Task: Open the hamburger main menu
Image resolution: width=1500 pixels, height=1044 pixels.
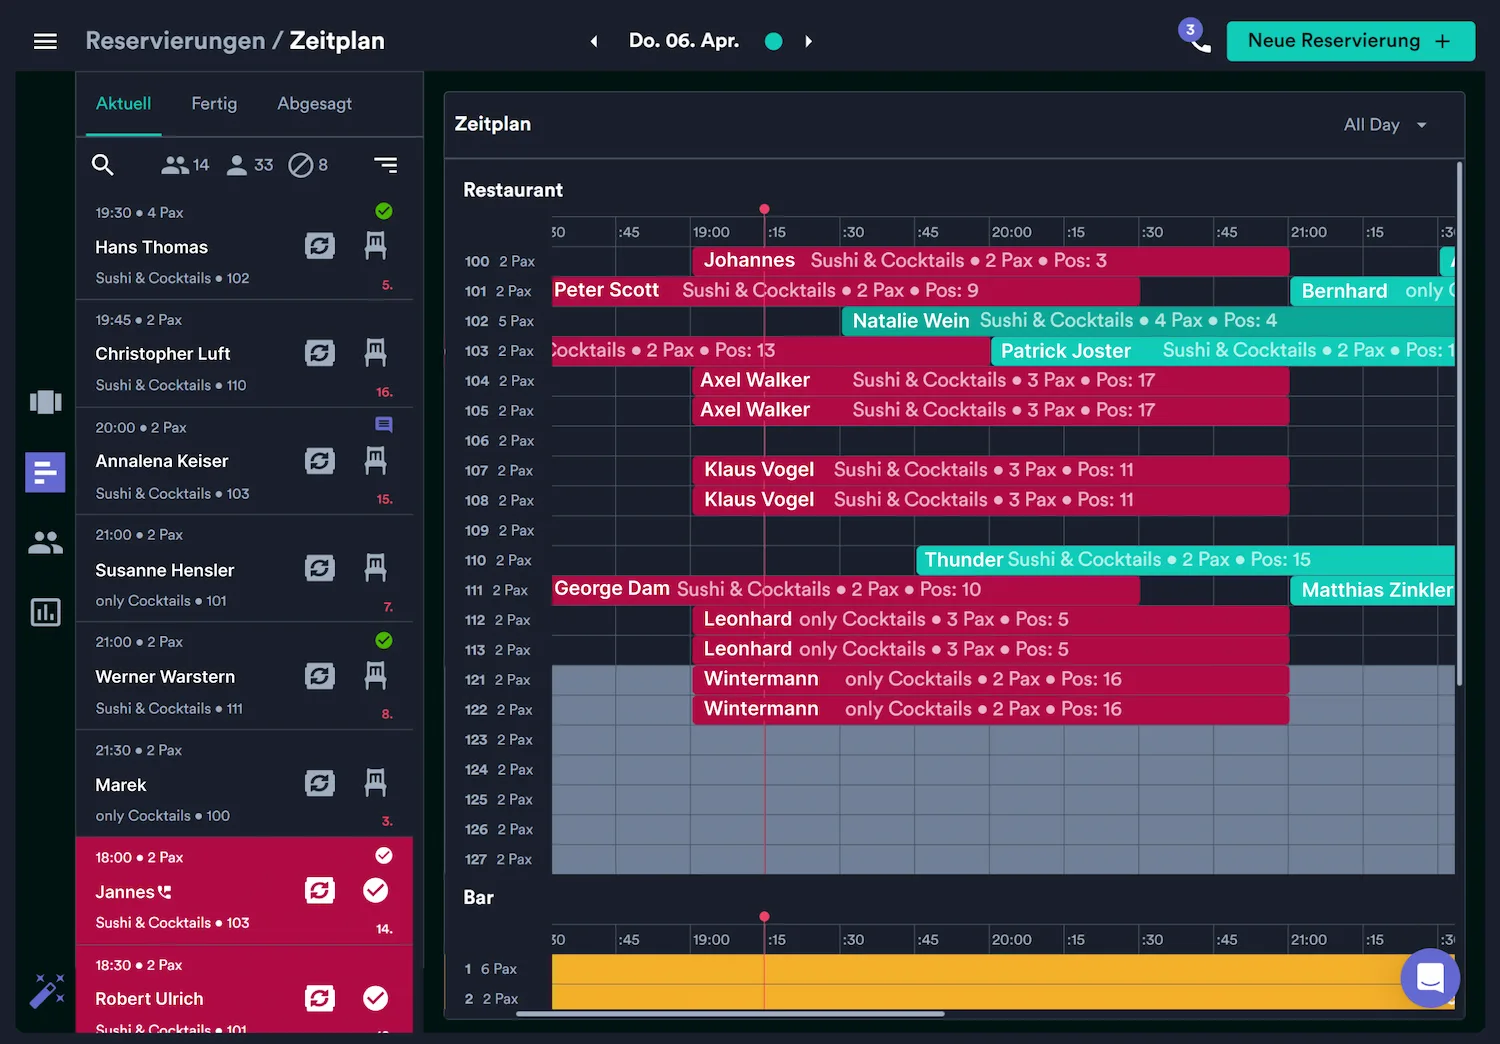Action: 45,41
